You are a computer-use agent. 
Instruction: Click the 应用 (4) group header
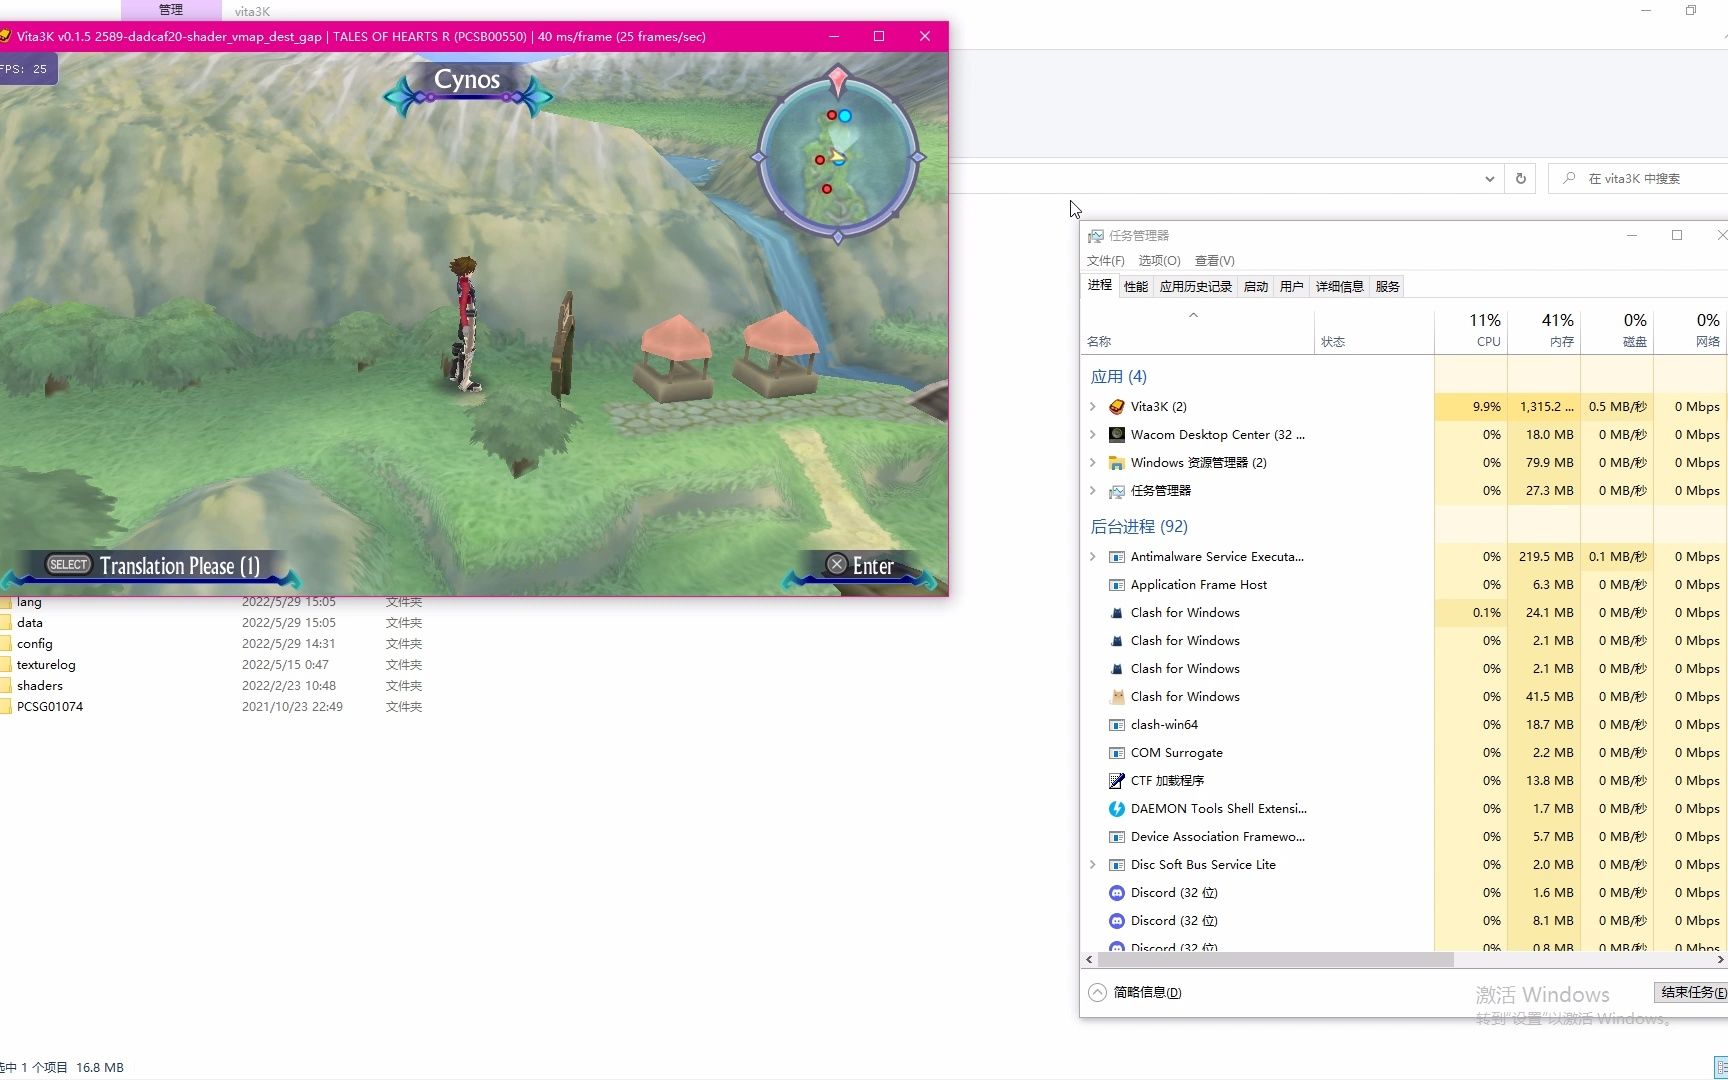tap(1118, 377)
